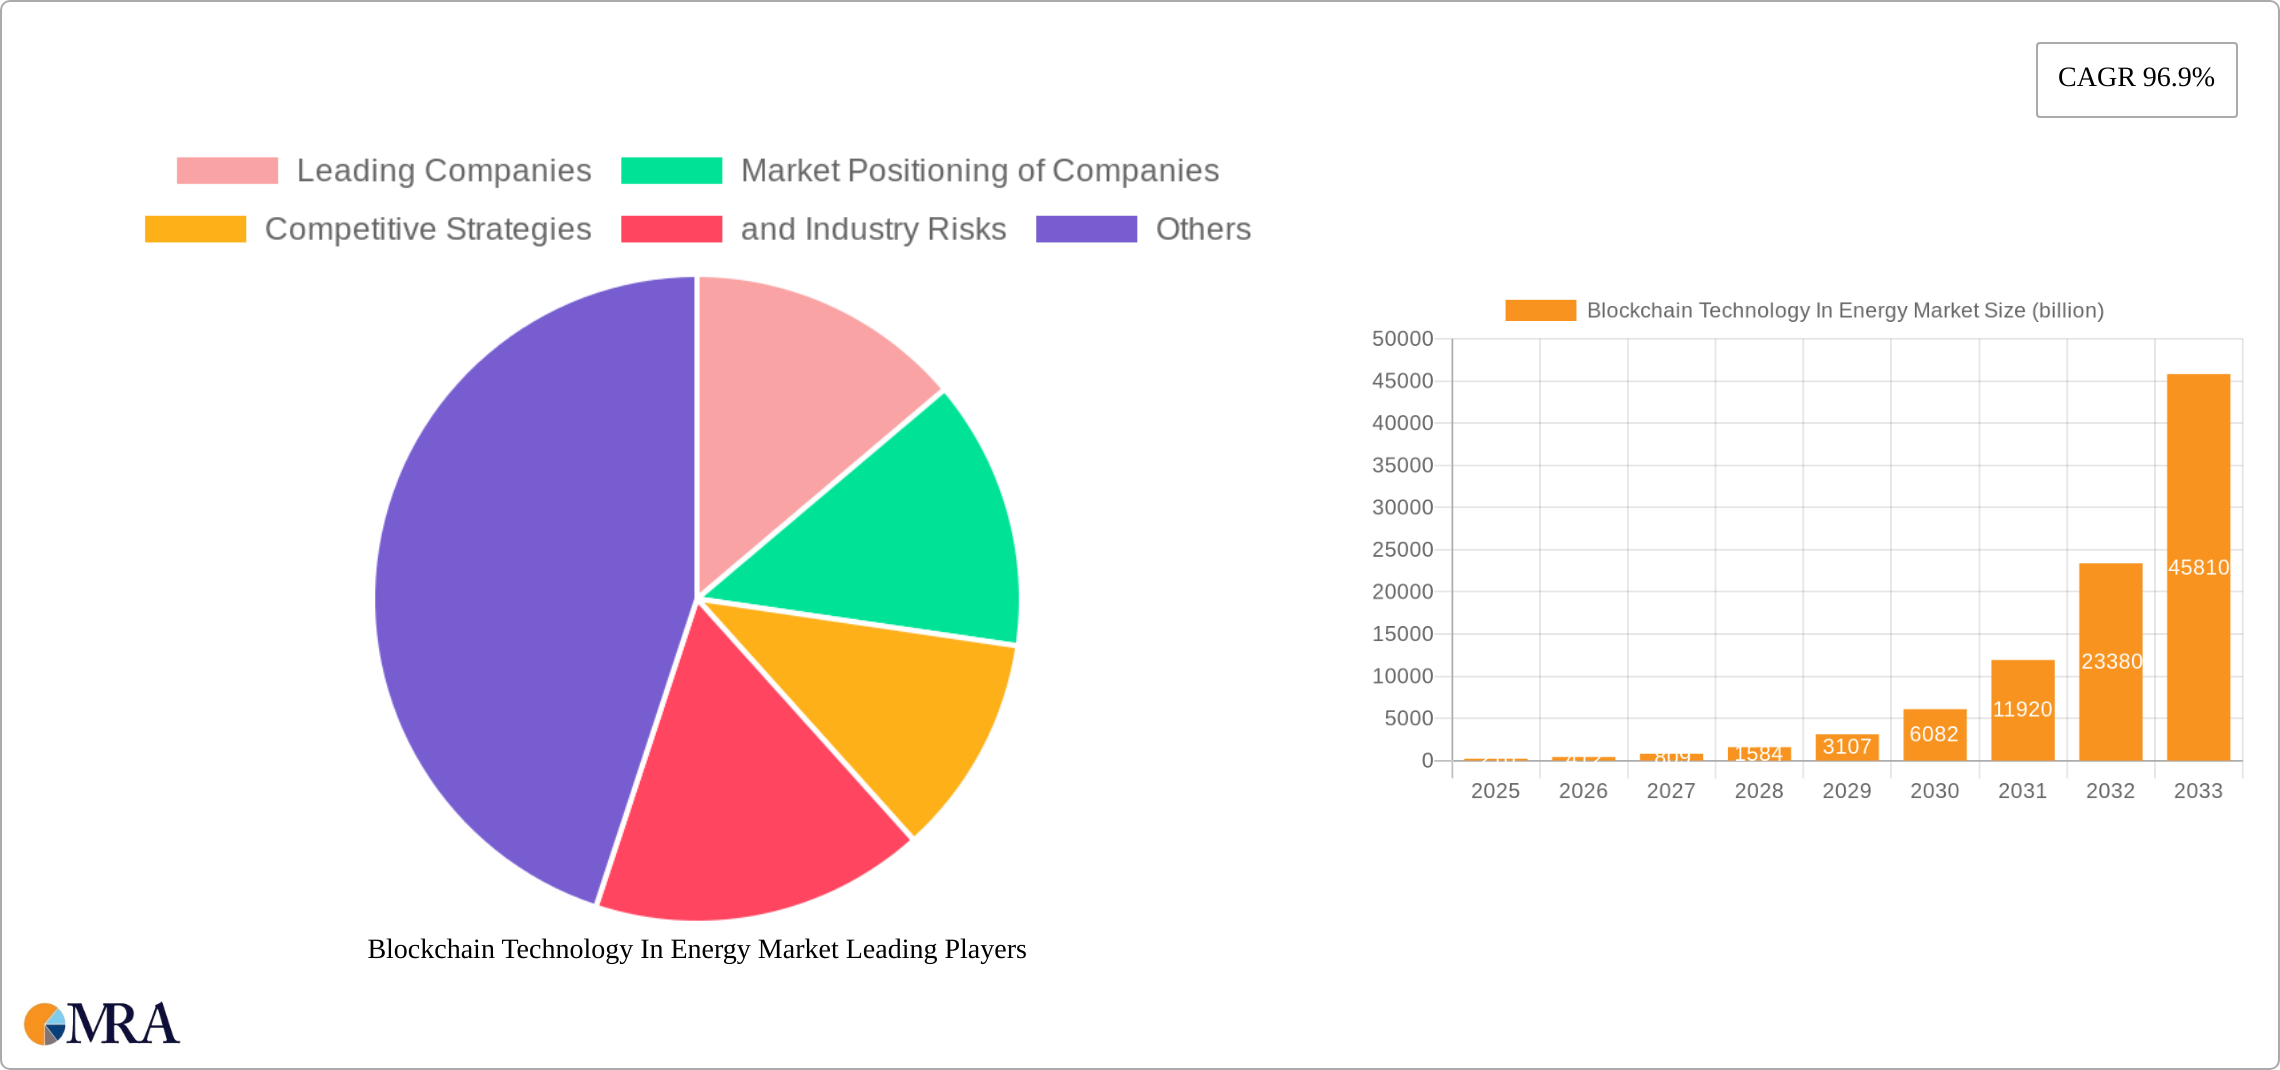Click the x-axis label 2029
This screenshot has height=1070, width=2280.
tap(1847, 791)
